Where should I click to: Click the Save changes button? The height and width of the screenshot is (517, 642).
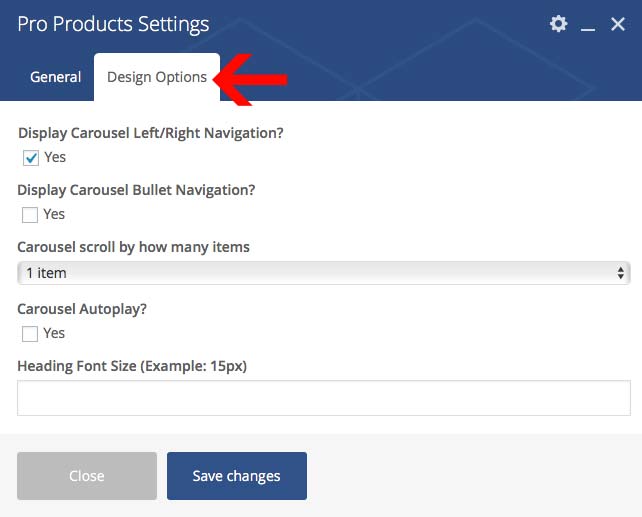point(237,476)
